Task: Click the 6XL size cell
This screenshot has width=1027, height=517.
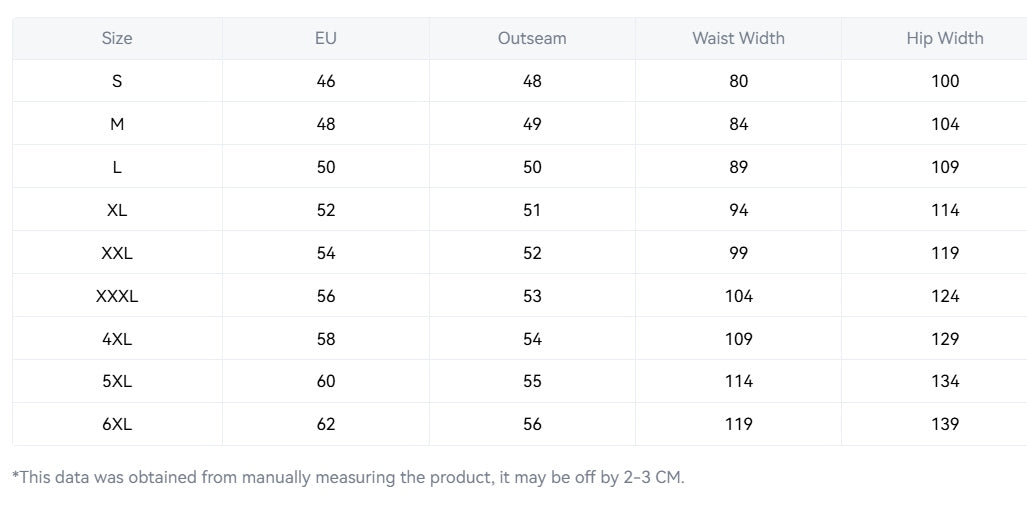Action: [x=117, y=424]
